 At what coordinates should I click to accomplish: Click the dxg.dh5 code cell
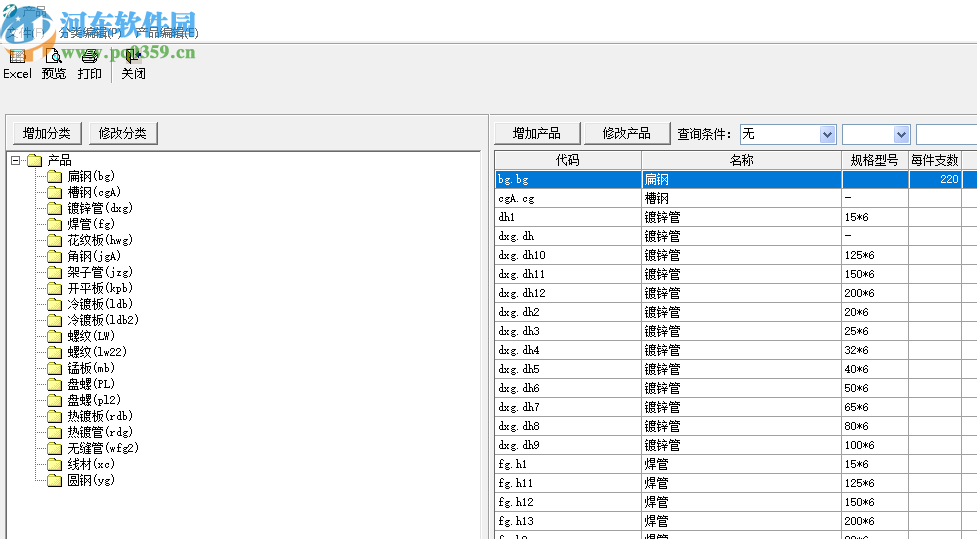tap(568, 370)
